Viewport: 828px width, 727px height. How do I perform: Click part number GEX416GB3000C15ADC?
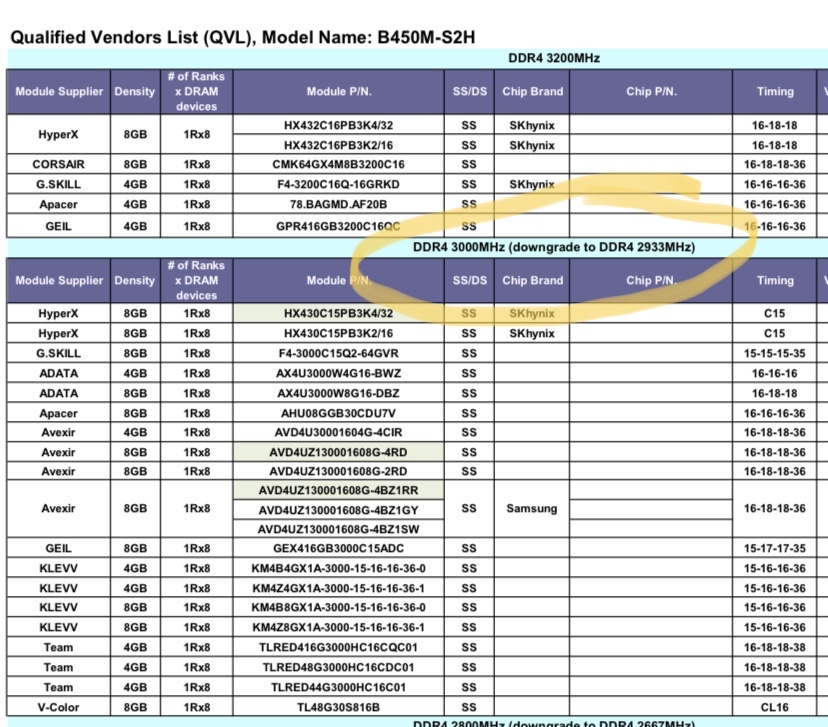pos(338,549)
